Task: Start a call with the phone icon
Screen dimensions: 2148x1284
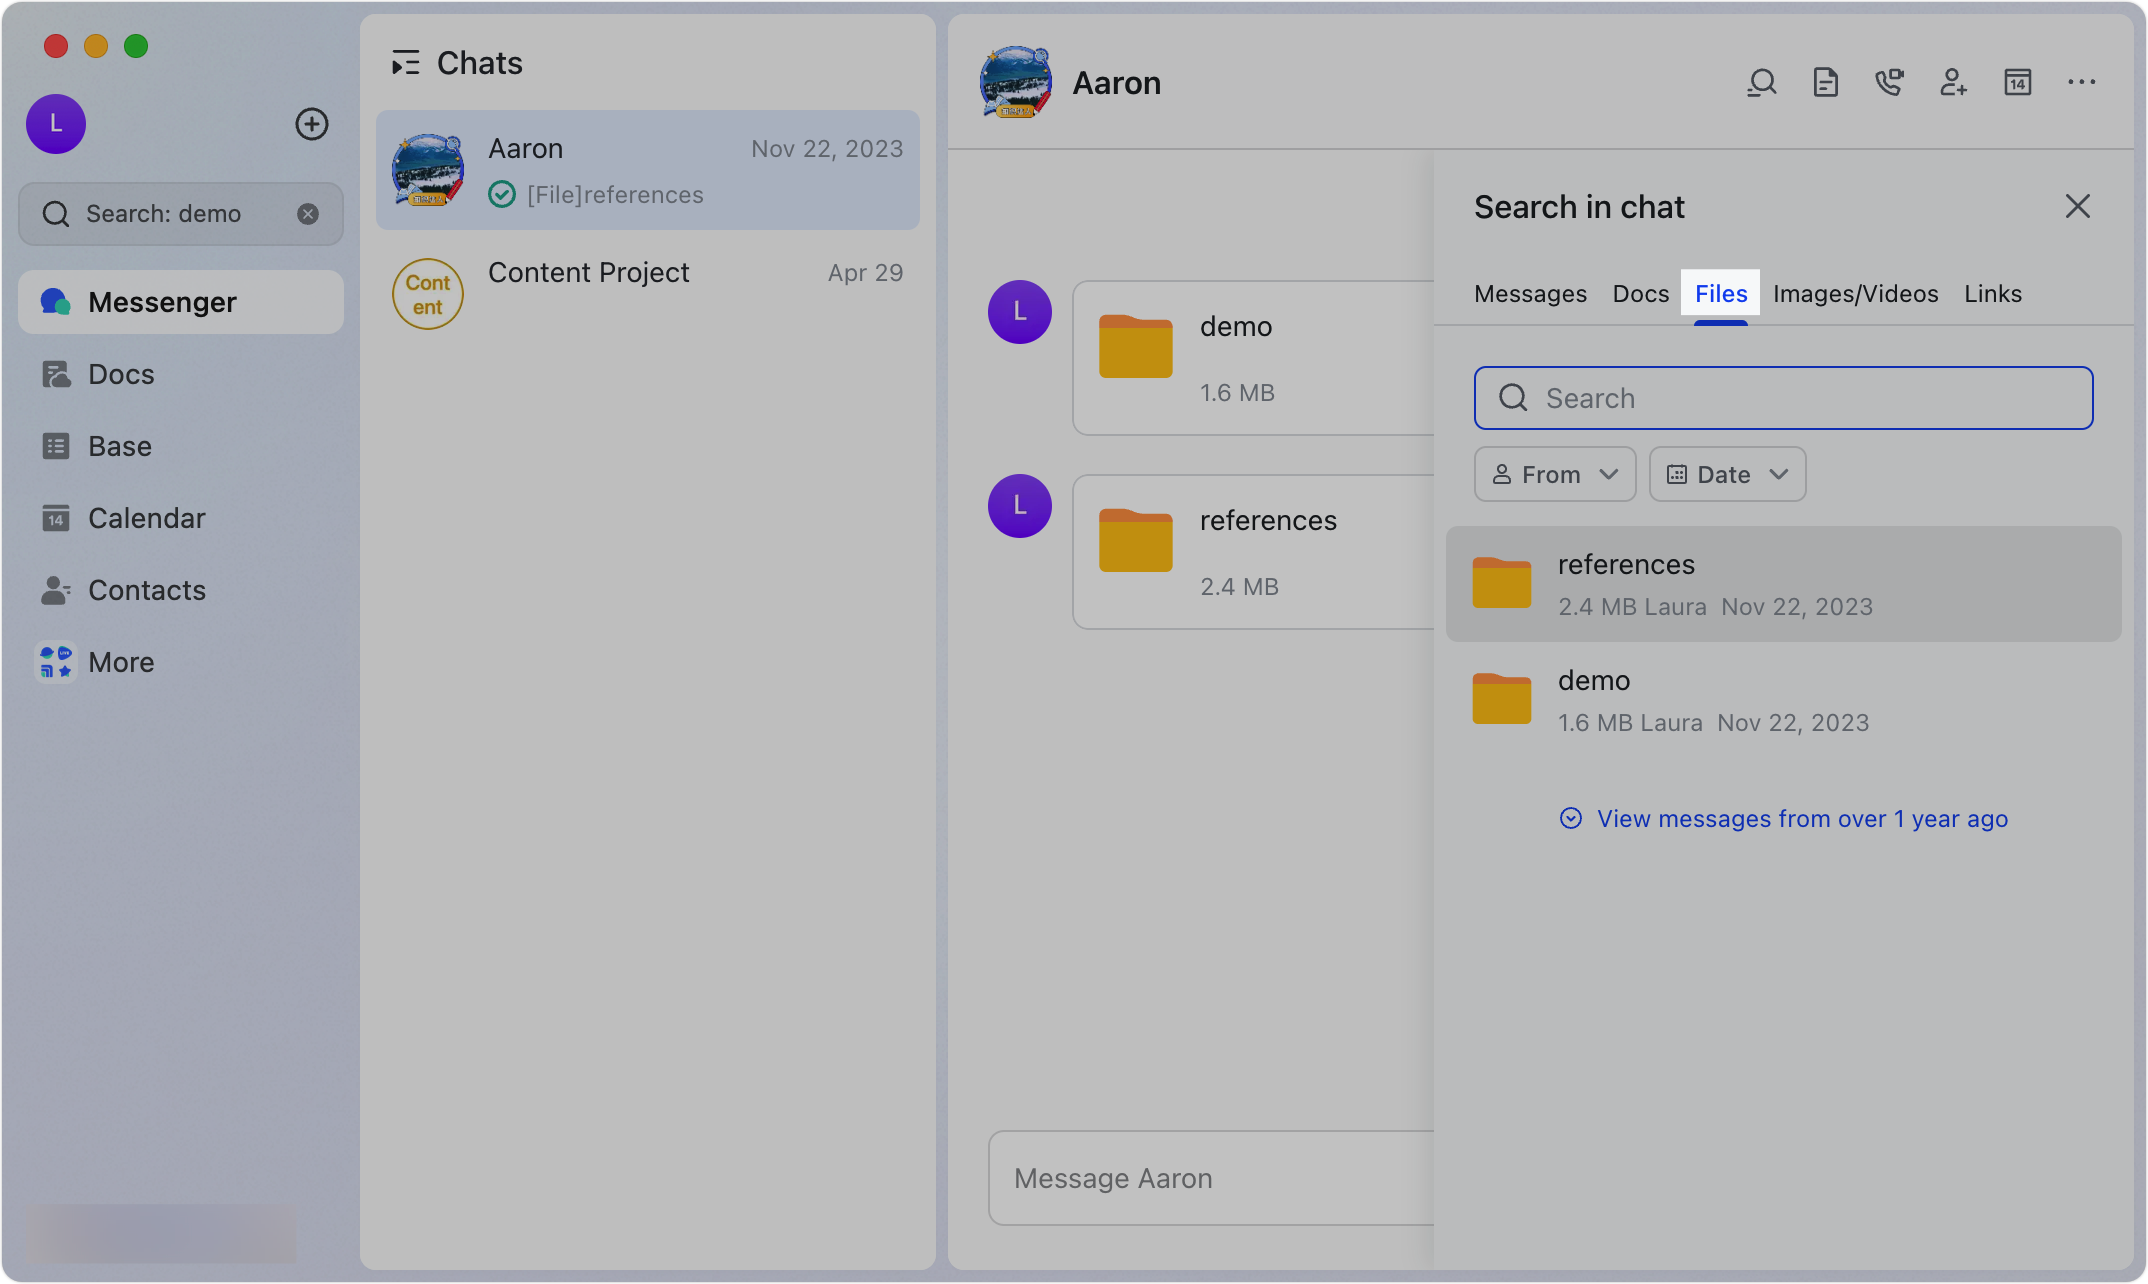Action: pos(1889,83)
